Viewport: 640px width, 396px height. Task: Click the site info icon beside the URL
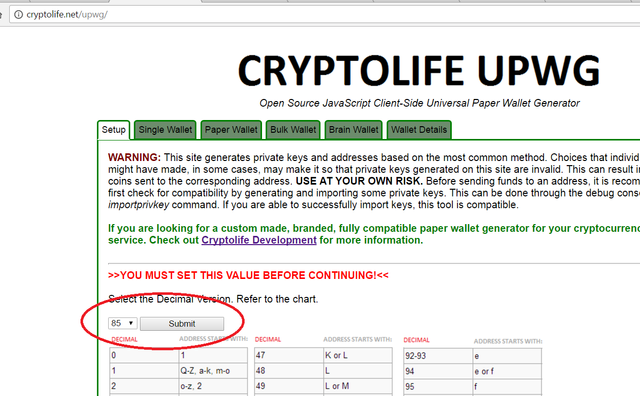[x=18, y=15]
